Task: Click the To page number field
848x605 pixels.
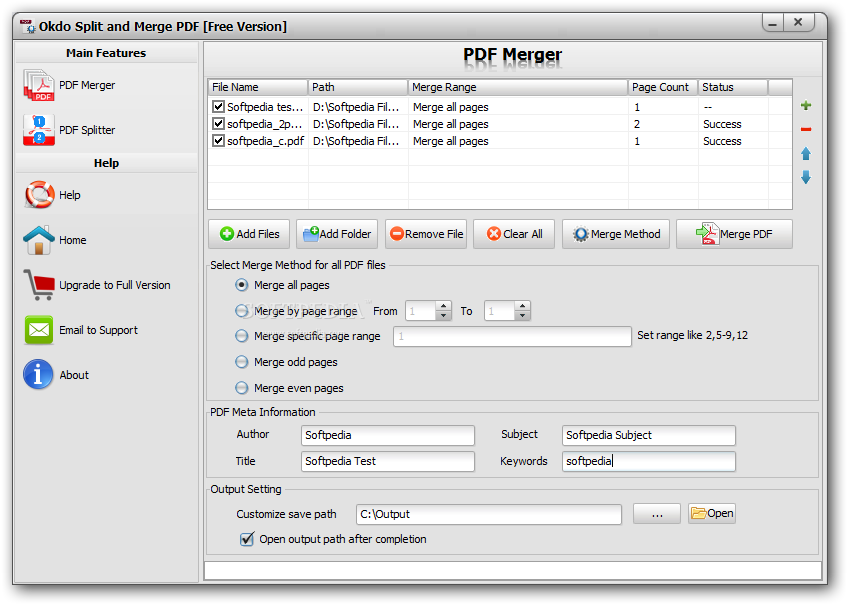Action: pyautogui.click(x=500, y=311)
